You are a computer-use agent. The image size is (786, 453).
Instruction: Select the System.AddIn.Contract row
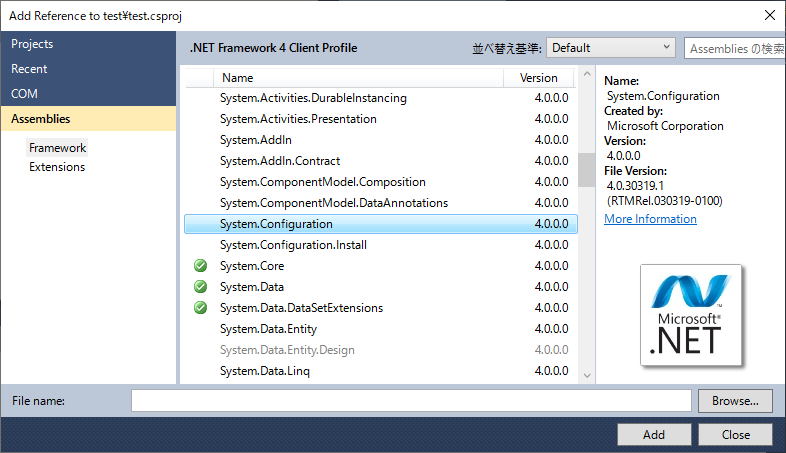pyautogui.click(x=381, y=161)
